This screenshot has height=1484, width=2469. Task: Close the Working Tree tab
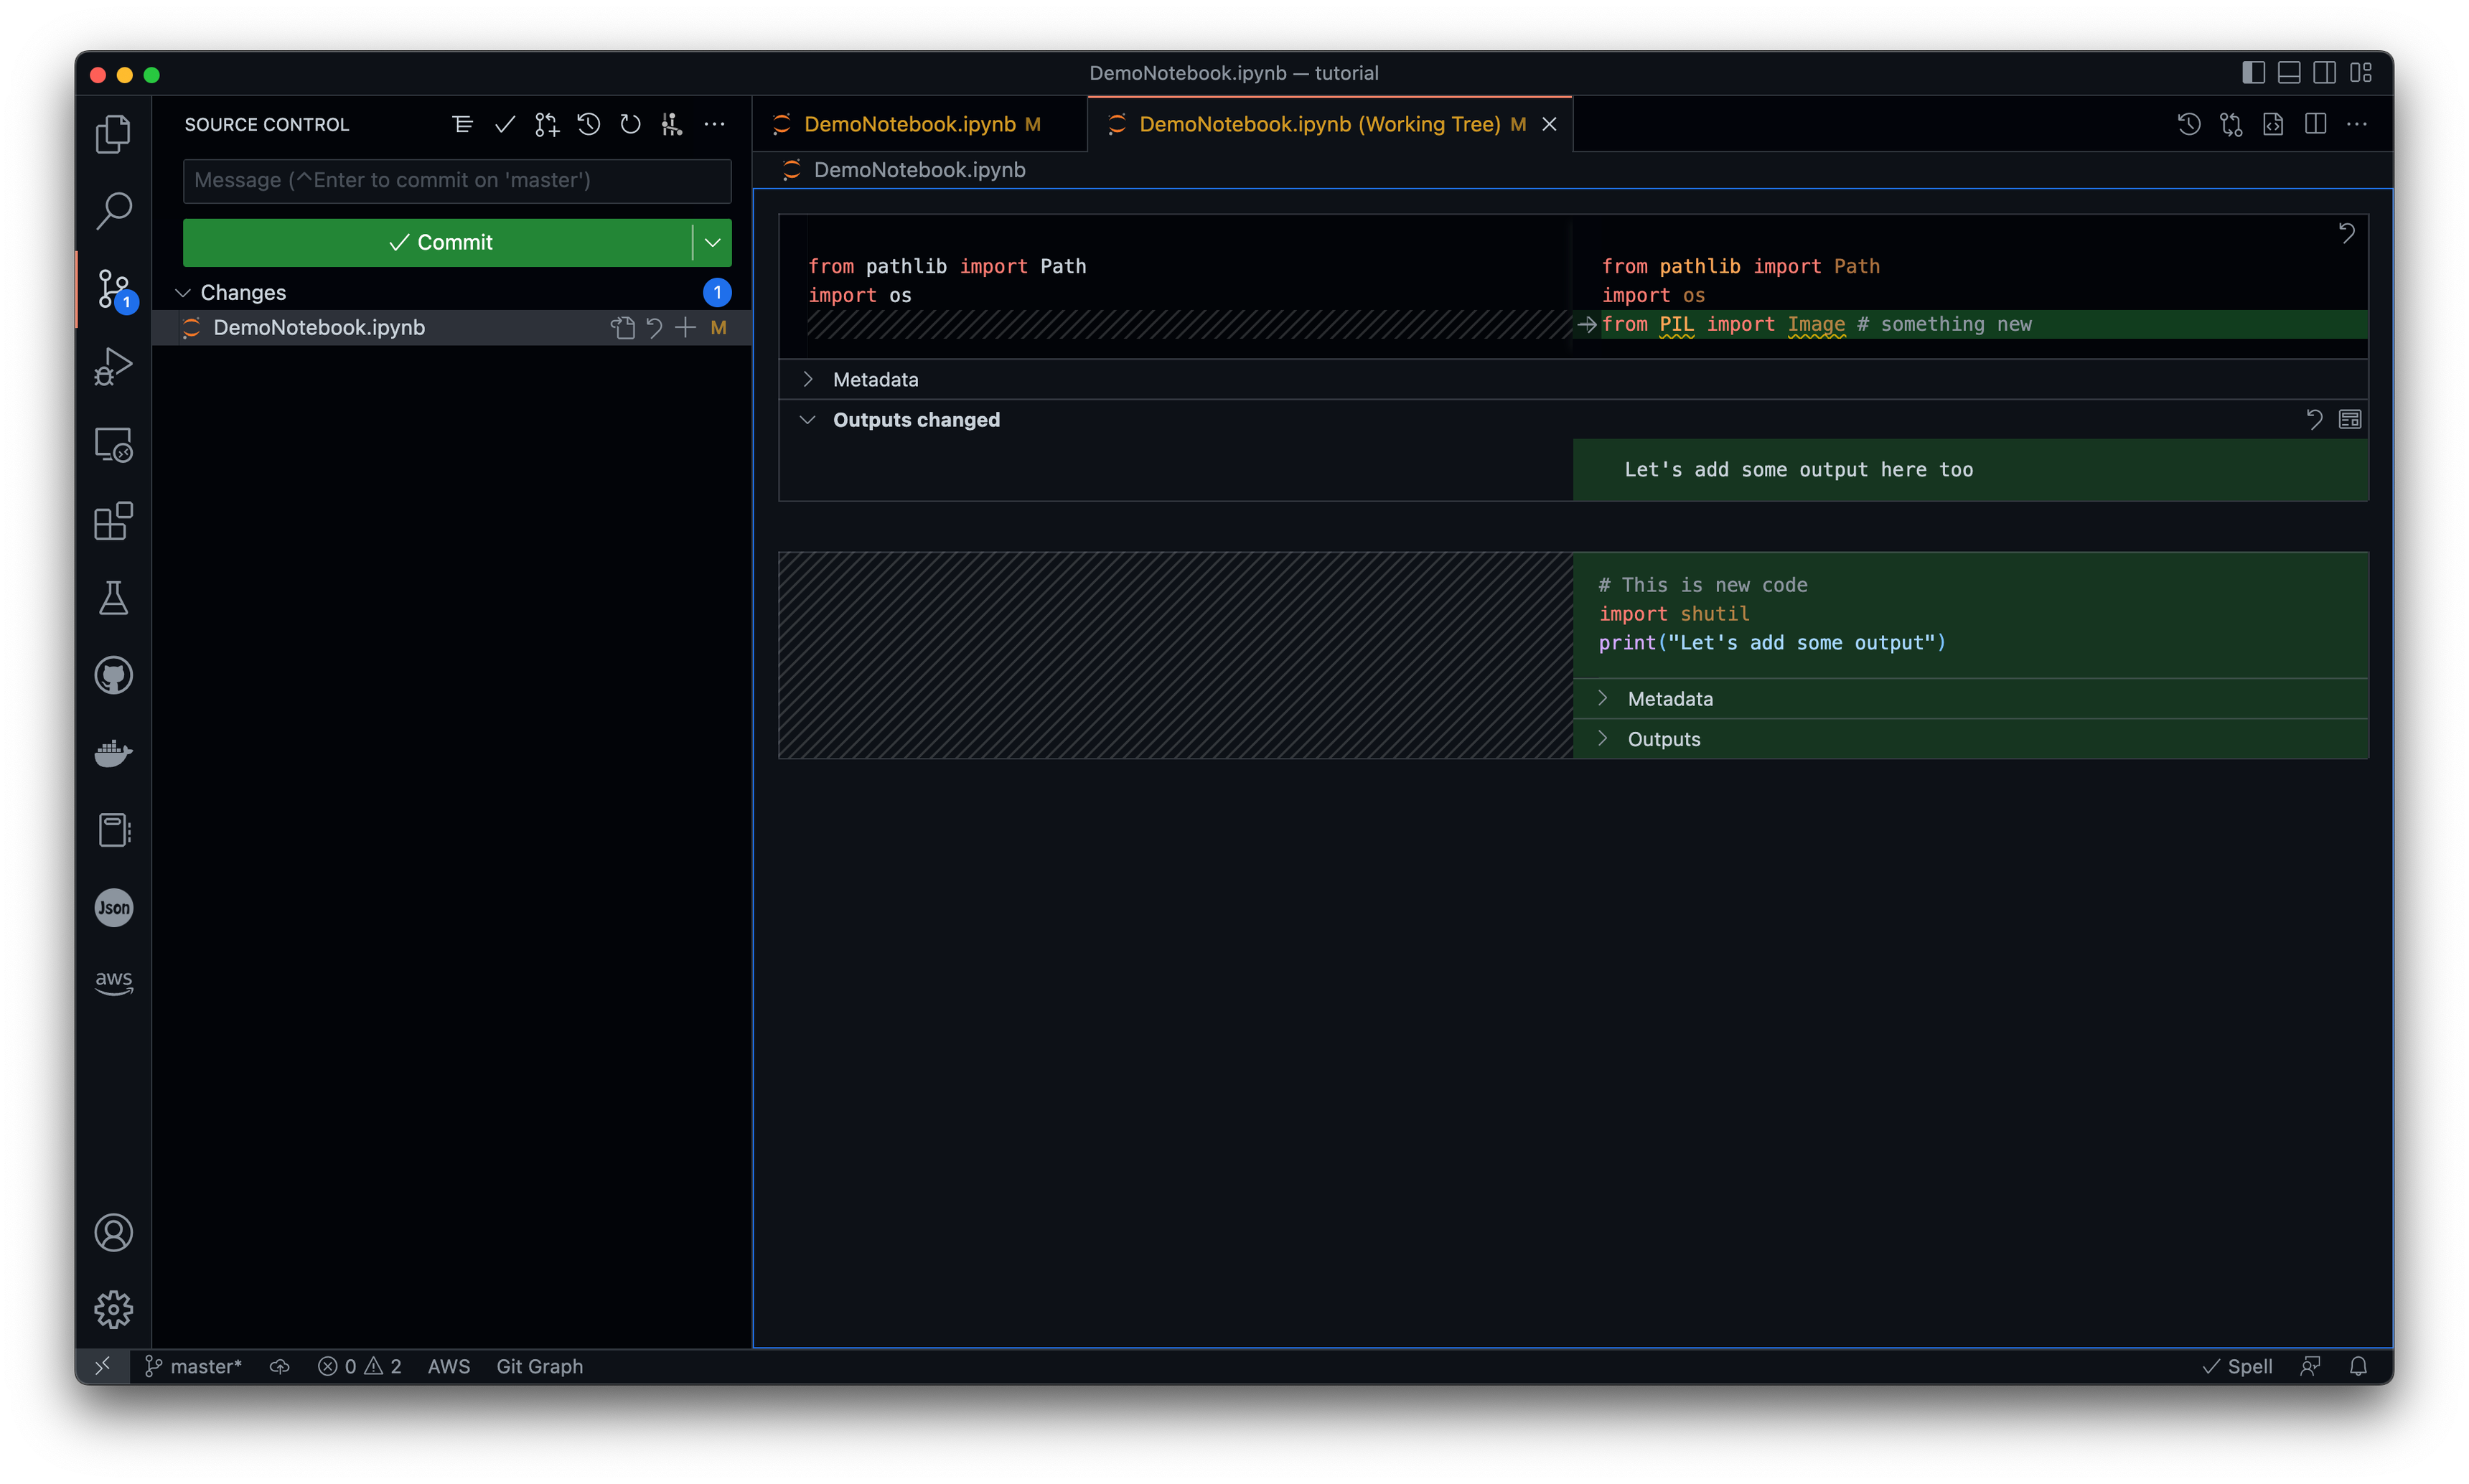[1549, 124]
